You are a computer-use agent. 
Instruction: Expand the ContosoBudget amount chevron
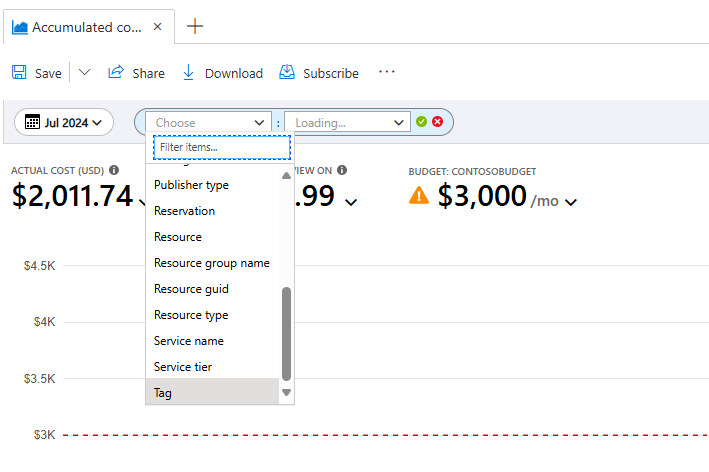point(571,202)
